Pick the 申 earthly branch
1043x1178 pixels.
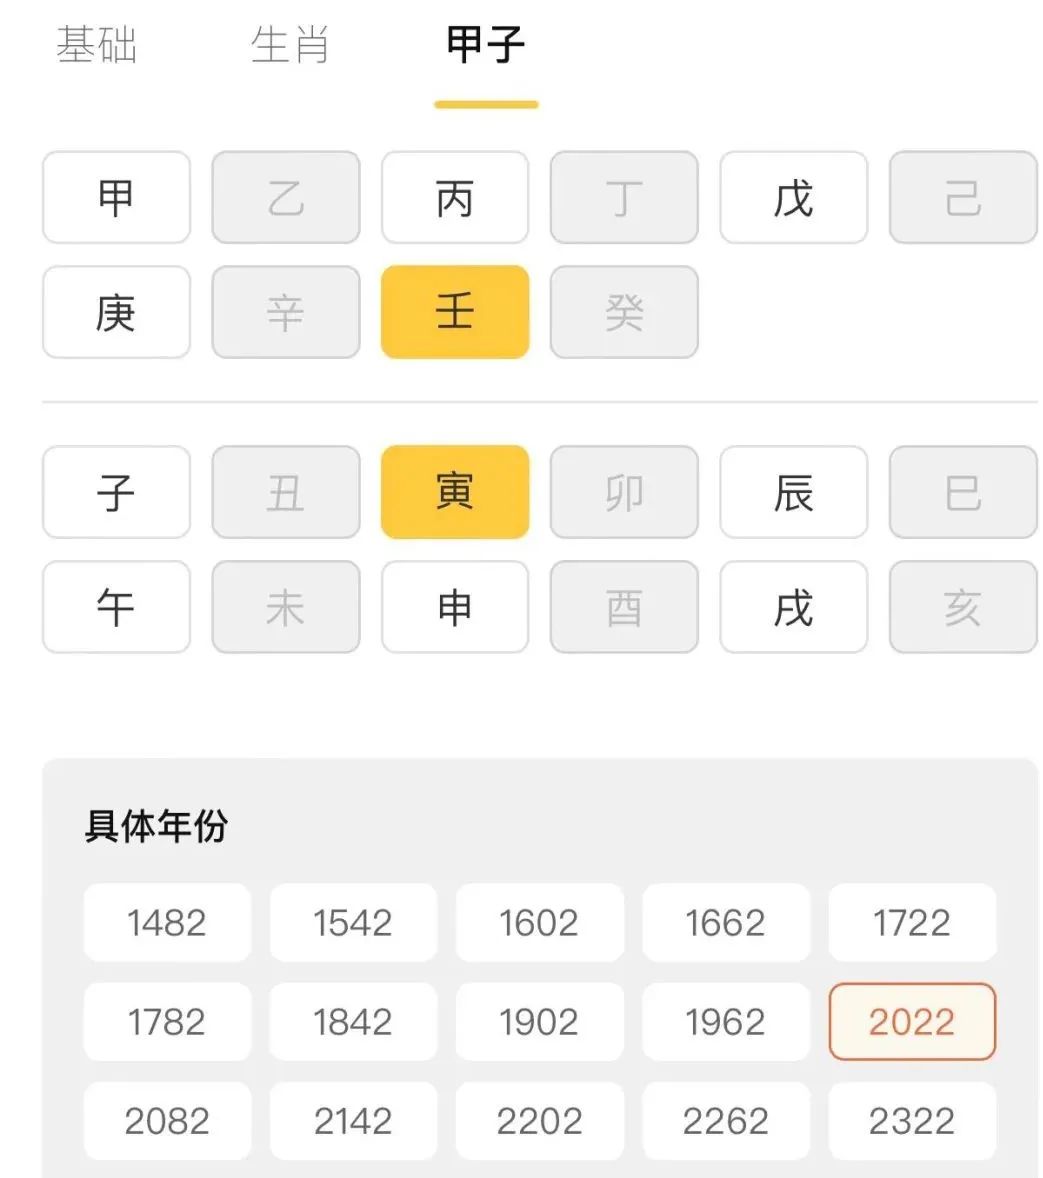(x=455, y=607)
